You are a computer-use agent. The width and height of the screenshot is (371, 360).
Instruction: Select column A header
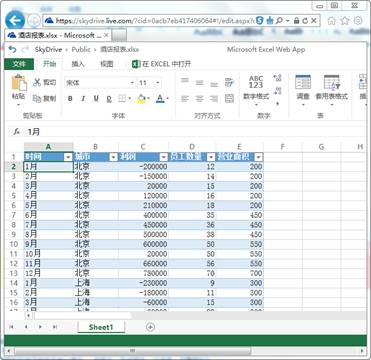49,147
